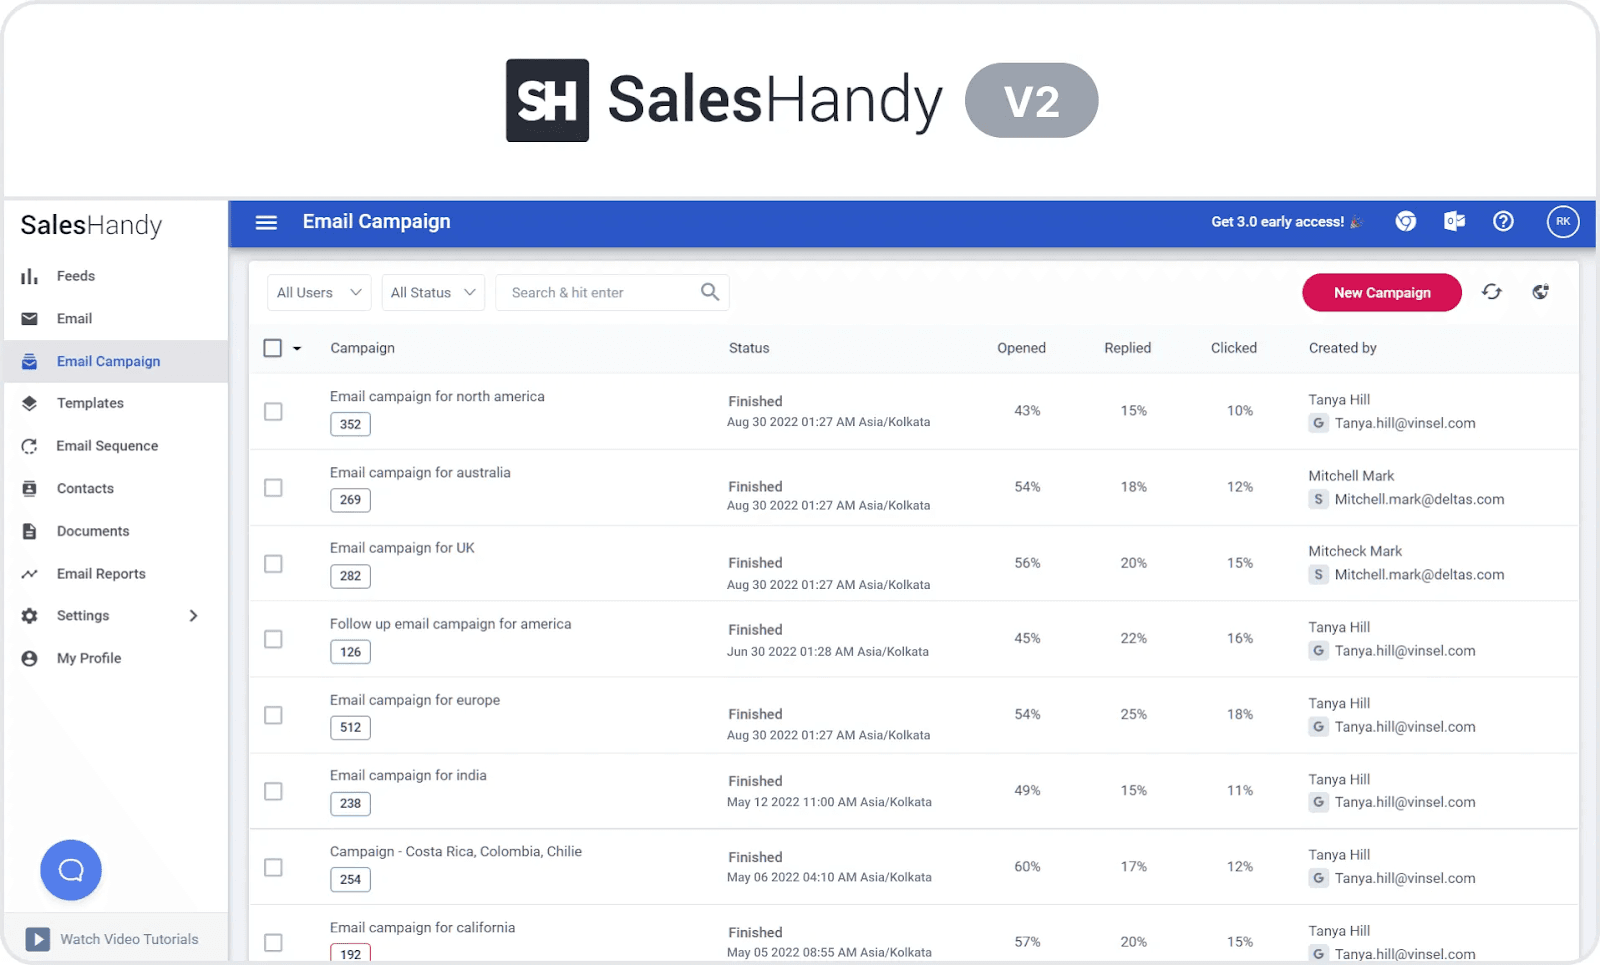
Task: Open Email in the sidebar
Action: tap(74, 319)
